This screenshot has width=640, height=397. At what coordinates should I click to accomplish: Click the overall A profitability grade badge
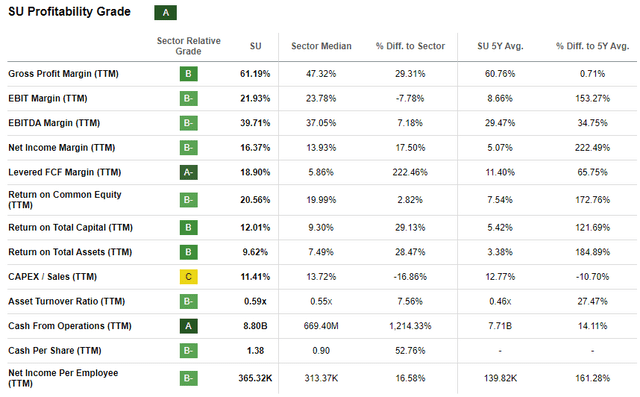coord(165,13)
